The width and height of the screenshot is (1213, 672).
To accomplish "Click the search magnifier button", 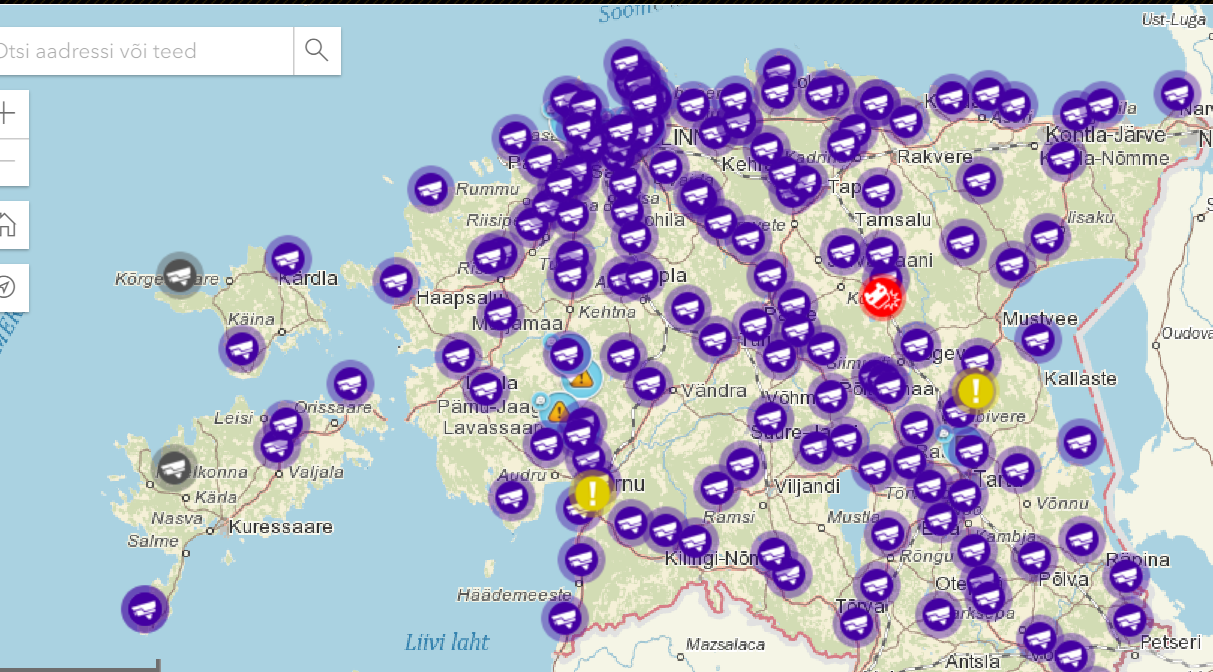I will 317,50.
